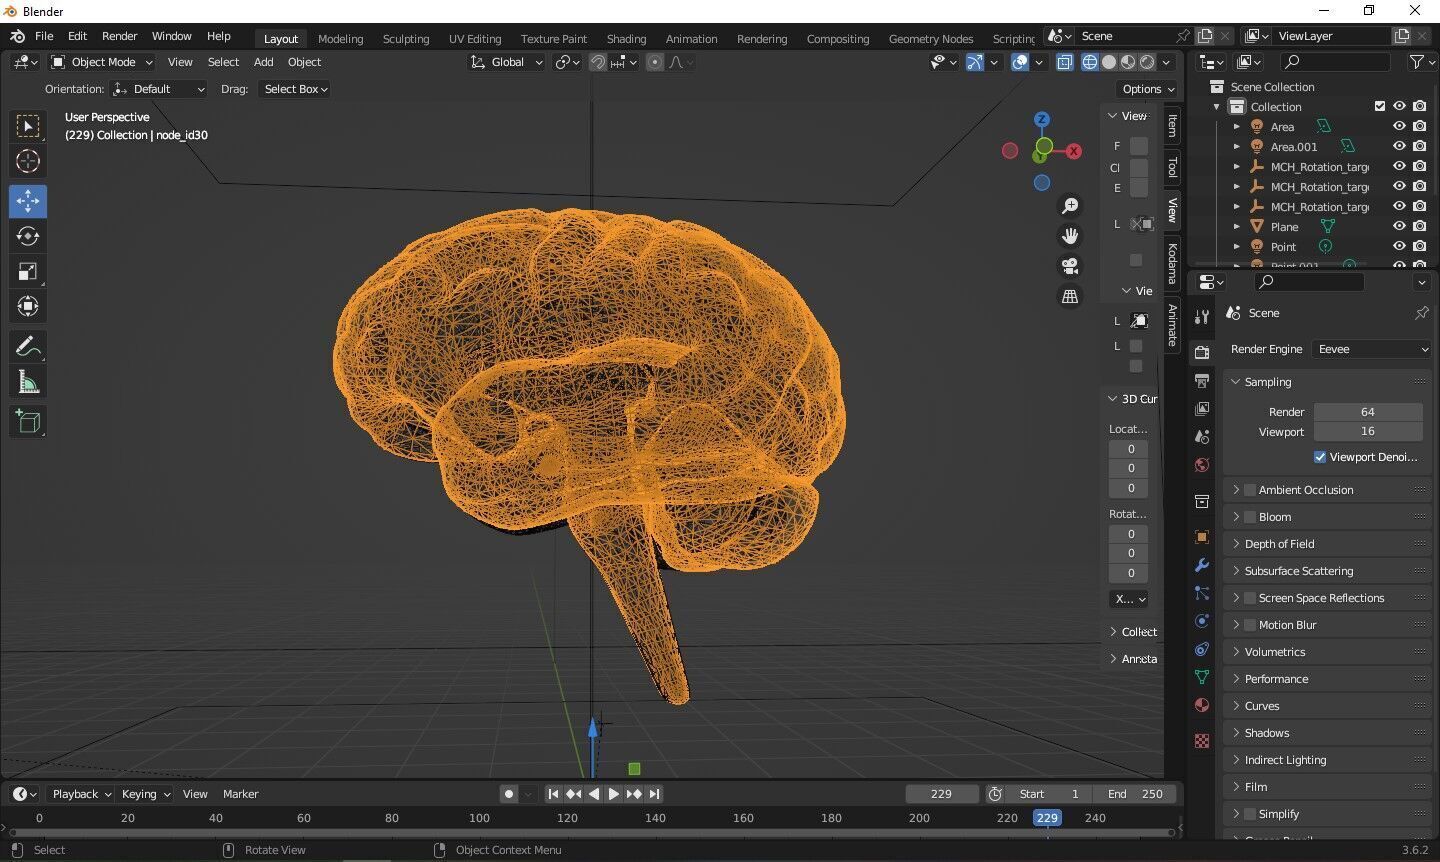Viewport: 1440px width, 862px height.
Task: Open timeline Playback menu
Action: coord(81,794)
